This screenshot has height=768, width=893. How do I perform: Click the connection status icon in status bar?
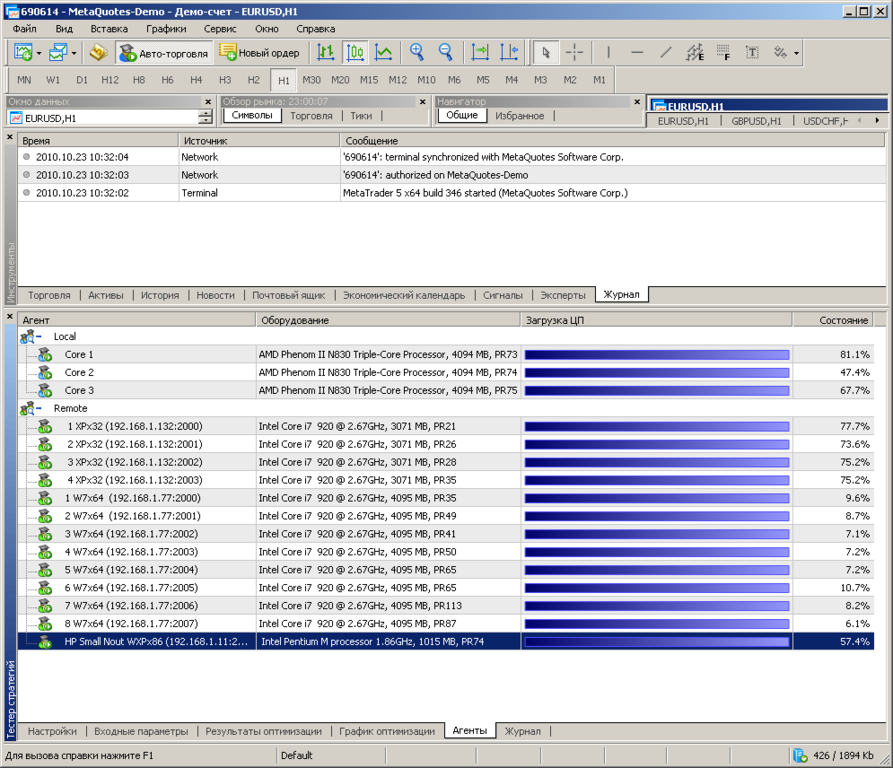click(x=800, y=755)
